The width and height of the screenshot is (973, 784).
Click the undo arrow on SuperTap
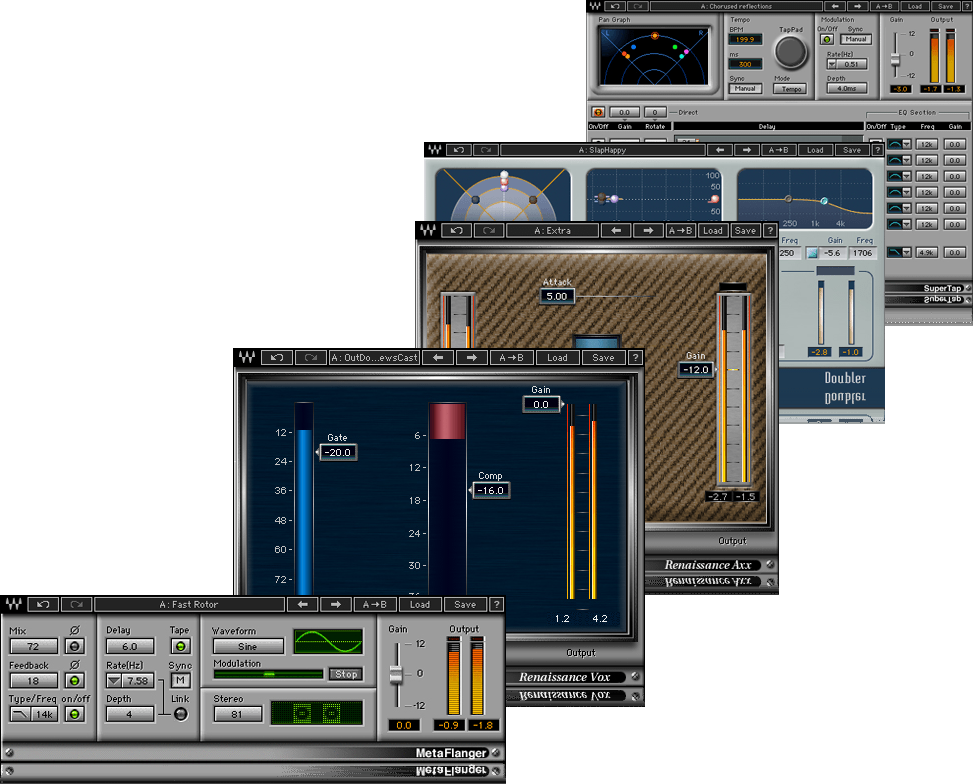pyautogui.click(x=614, y=7)
